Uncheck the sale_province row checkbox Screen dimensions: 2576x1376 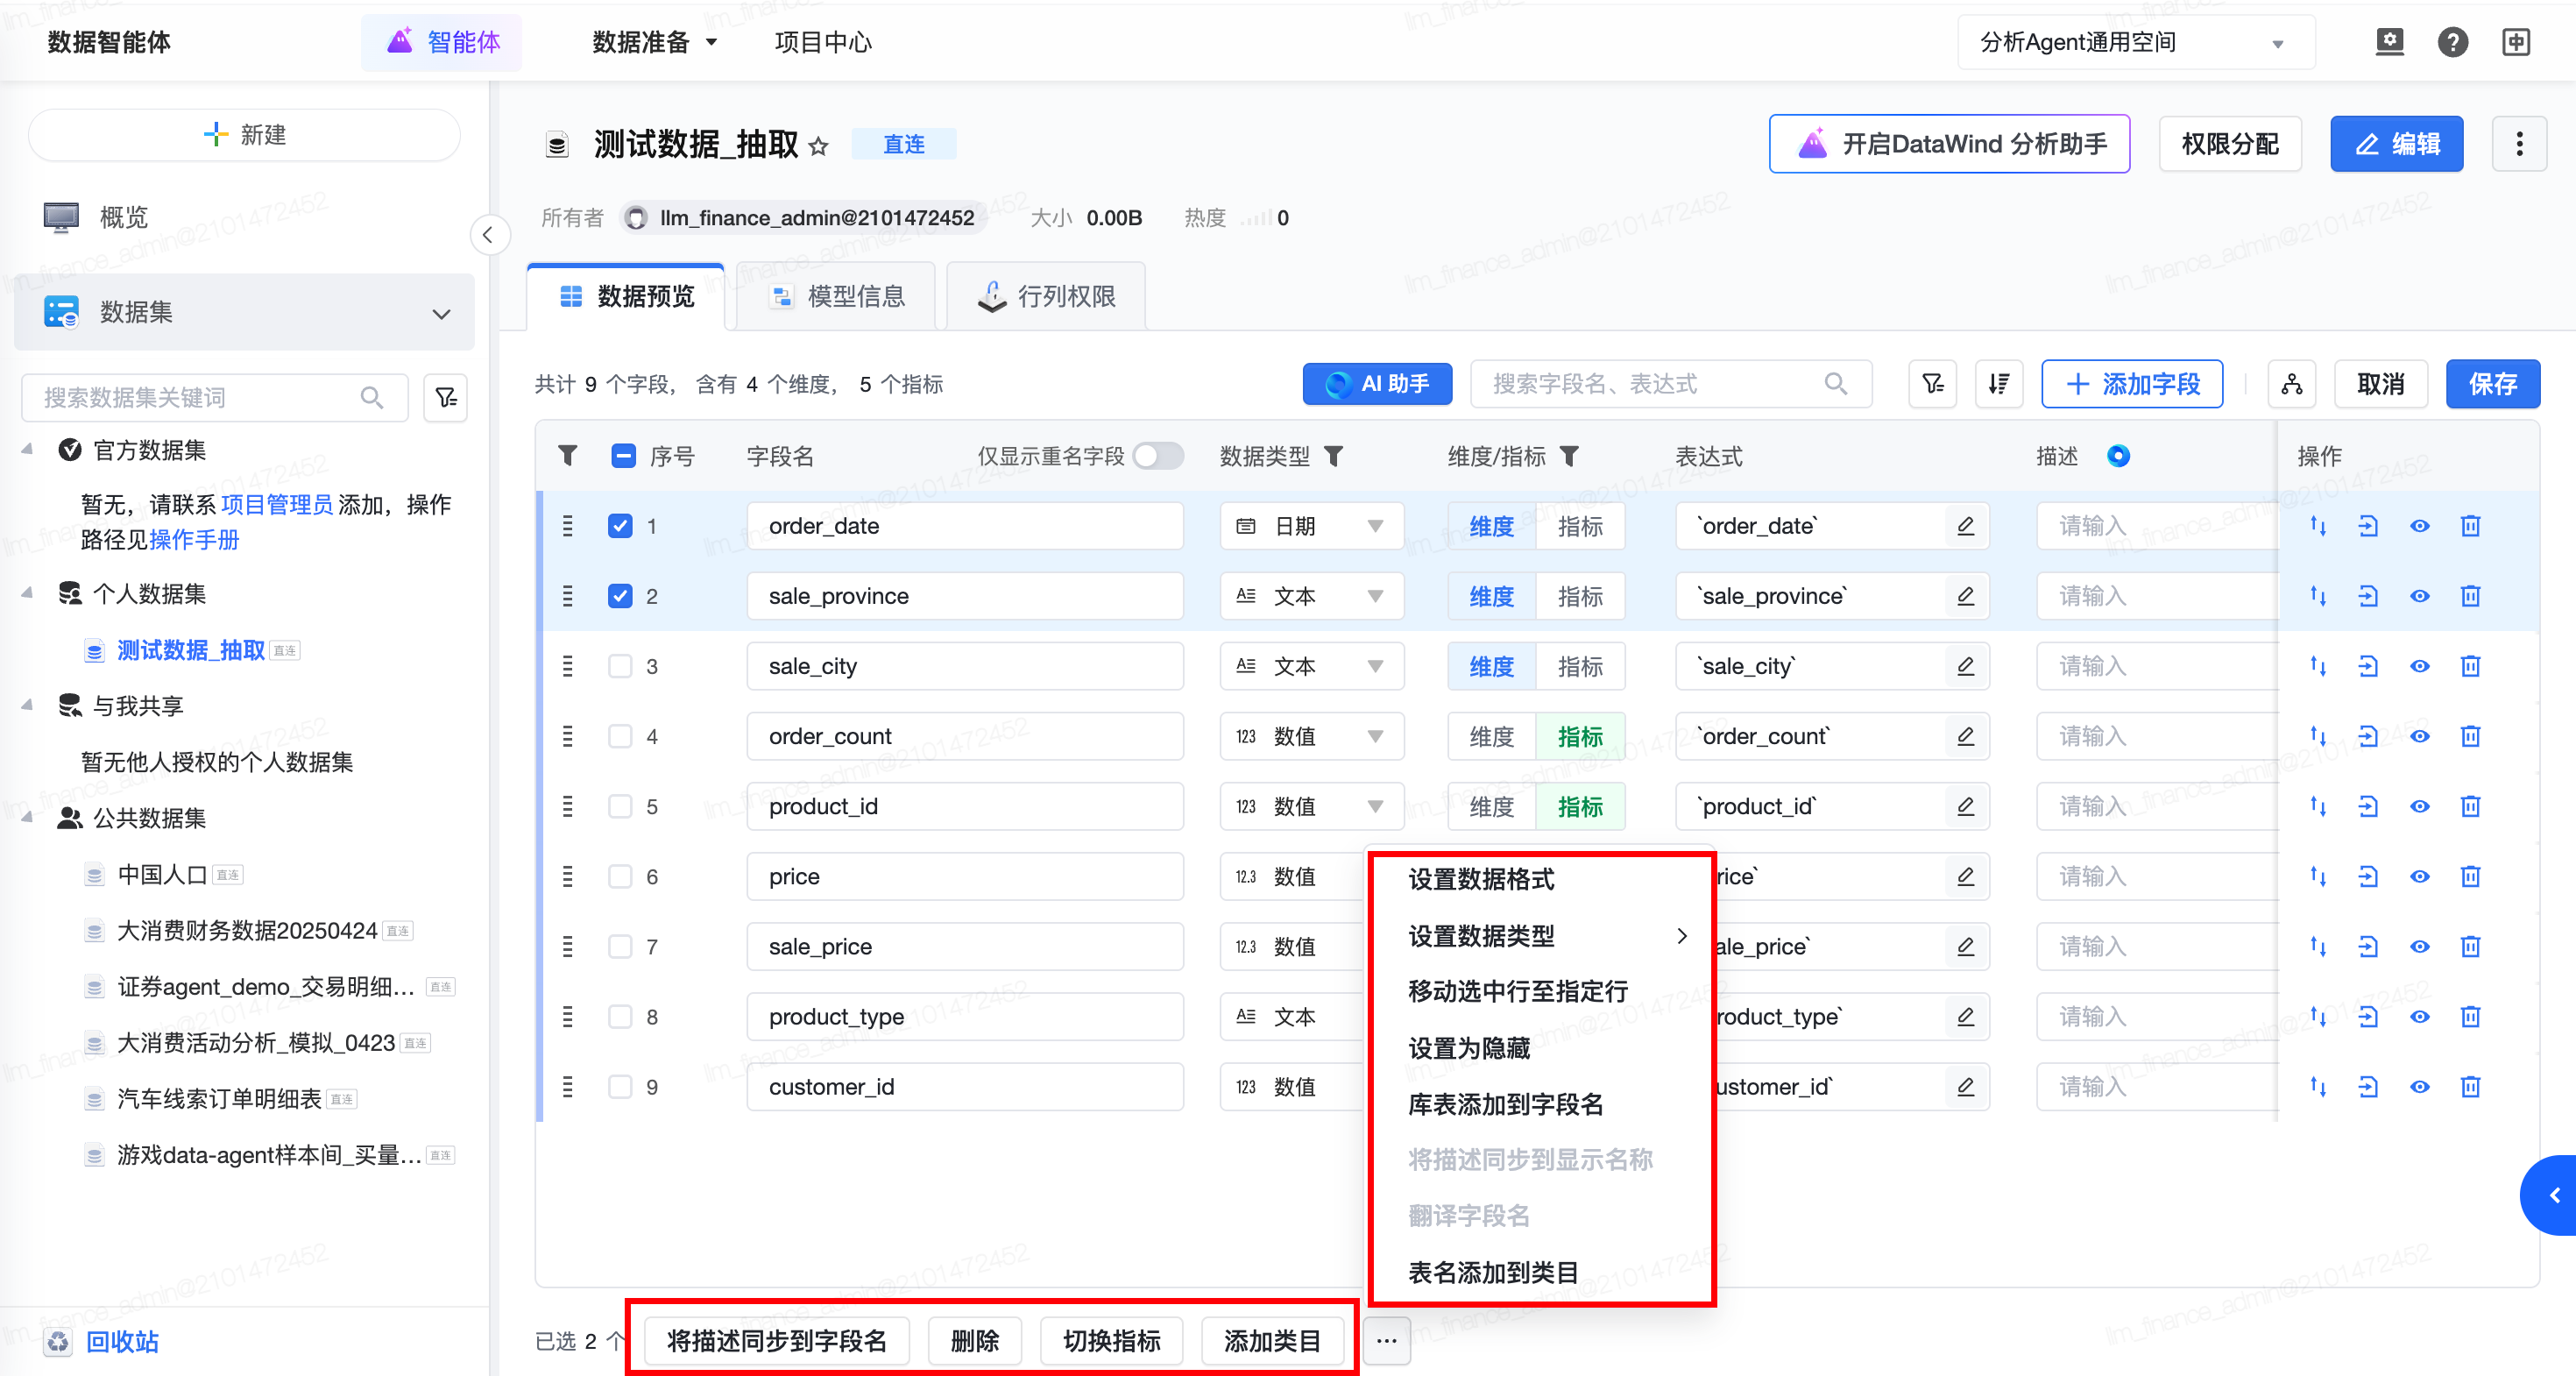pyautogui.click(x=620, y=596)
